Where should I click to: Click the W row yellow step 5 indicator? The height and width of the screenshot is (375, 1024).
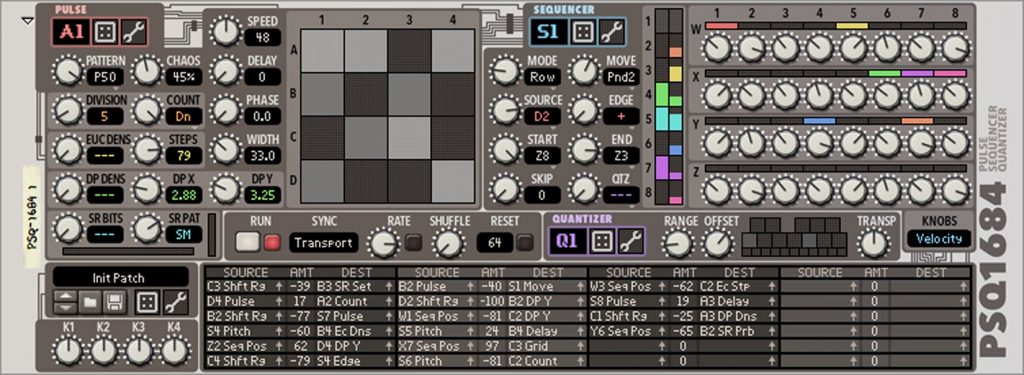852,25
